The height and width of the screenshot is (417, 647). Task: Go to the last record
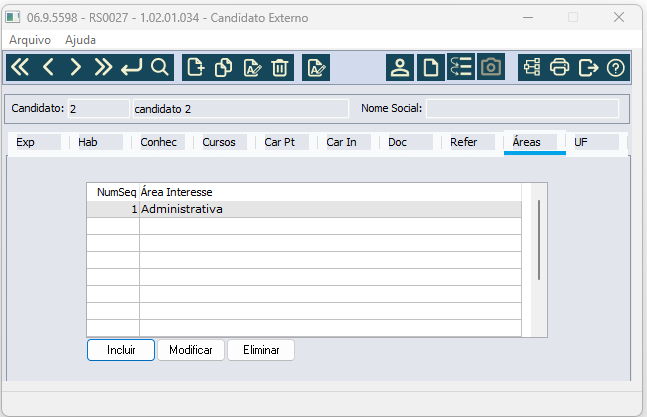pyautogui.click(x=103, y=67)
